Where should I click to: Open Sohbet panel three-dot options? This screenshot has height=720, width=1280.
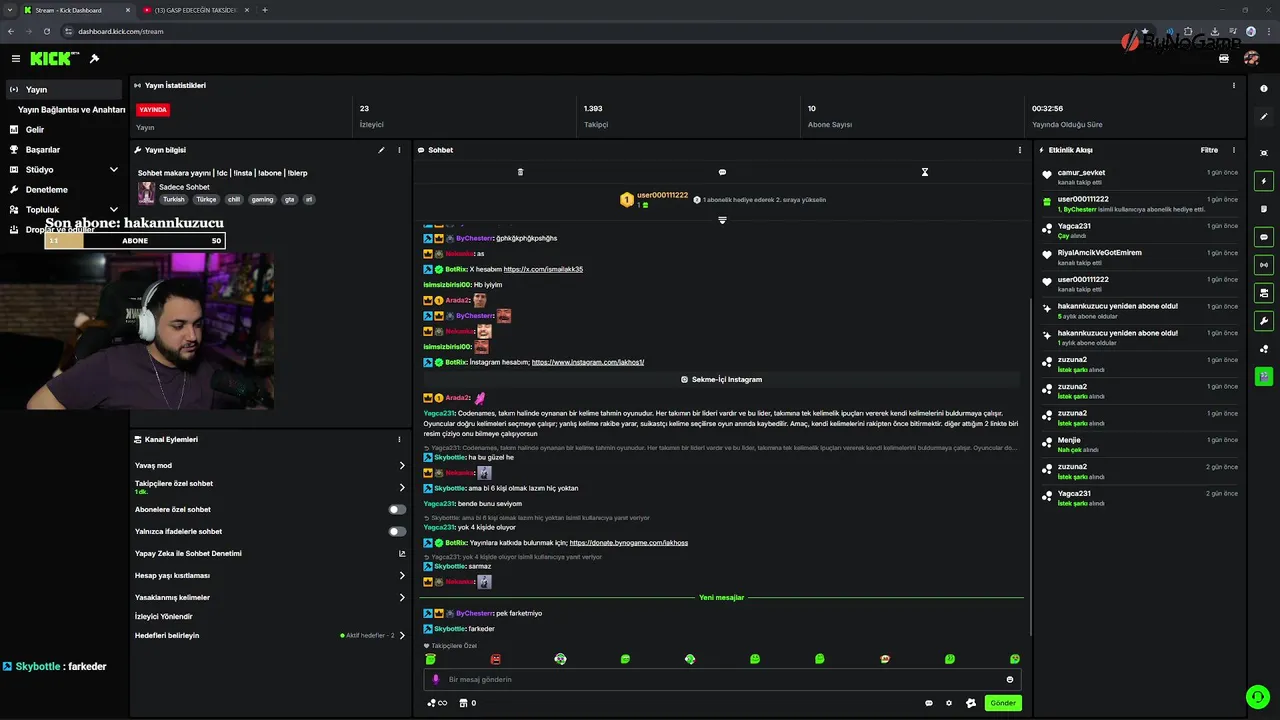pyautogui.click(x=1020, y=150)
